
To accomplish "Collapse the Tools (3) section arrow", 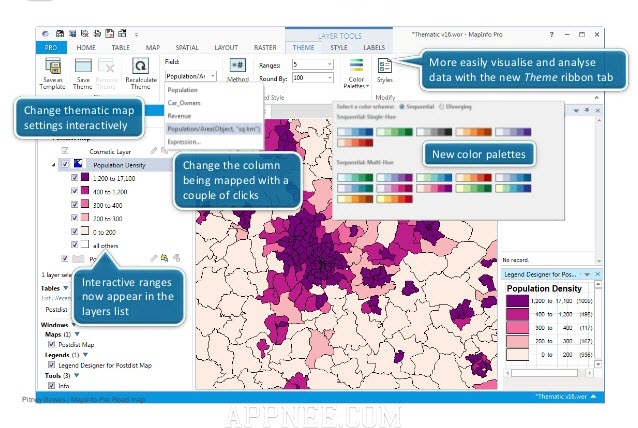I will coord(76,375).
